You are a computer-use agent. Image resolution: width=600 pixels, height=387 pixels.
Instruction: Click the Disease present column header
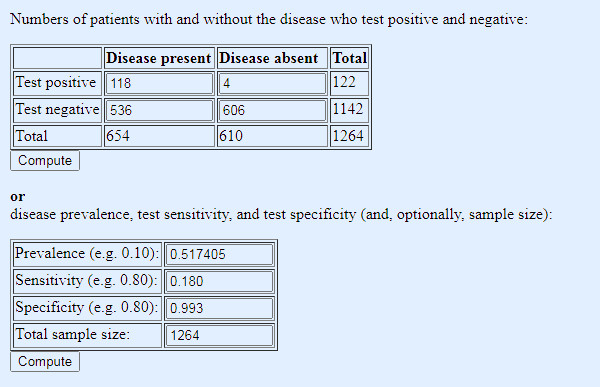pos(159,58)
